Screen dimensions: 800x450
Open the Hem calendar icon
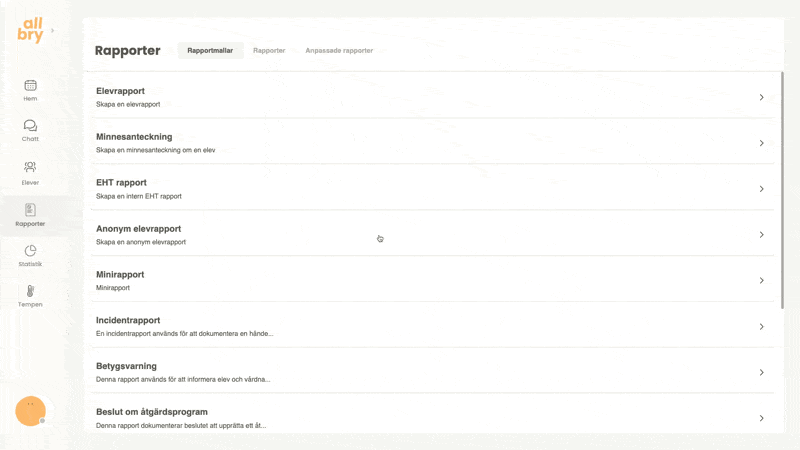30,86
